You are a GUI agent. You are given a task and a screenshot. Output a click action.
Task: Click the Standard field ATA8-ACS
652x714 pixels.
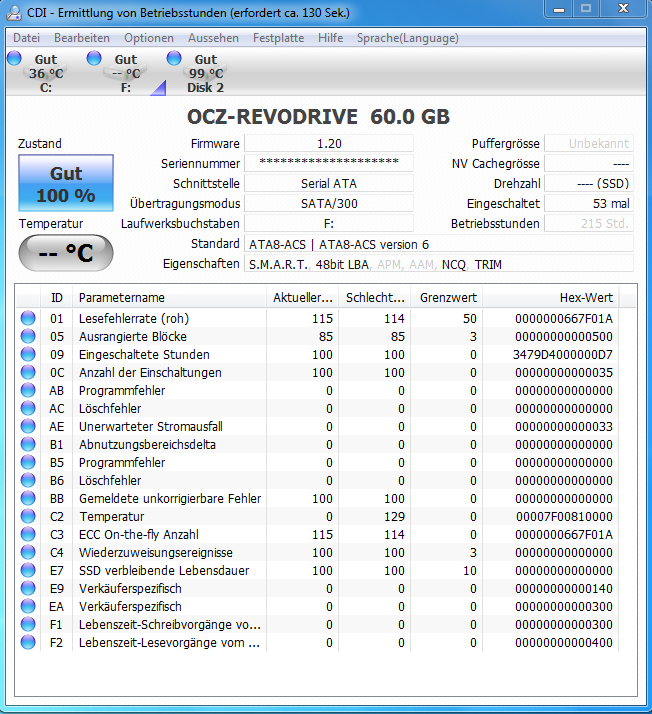point(438,244)
